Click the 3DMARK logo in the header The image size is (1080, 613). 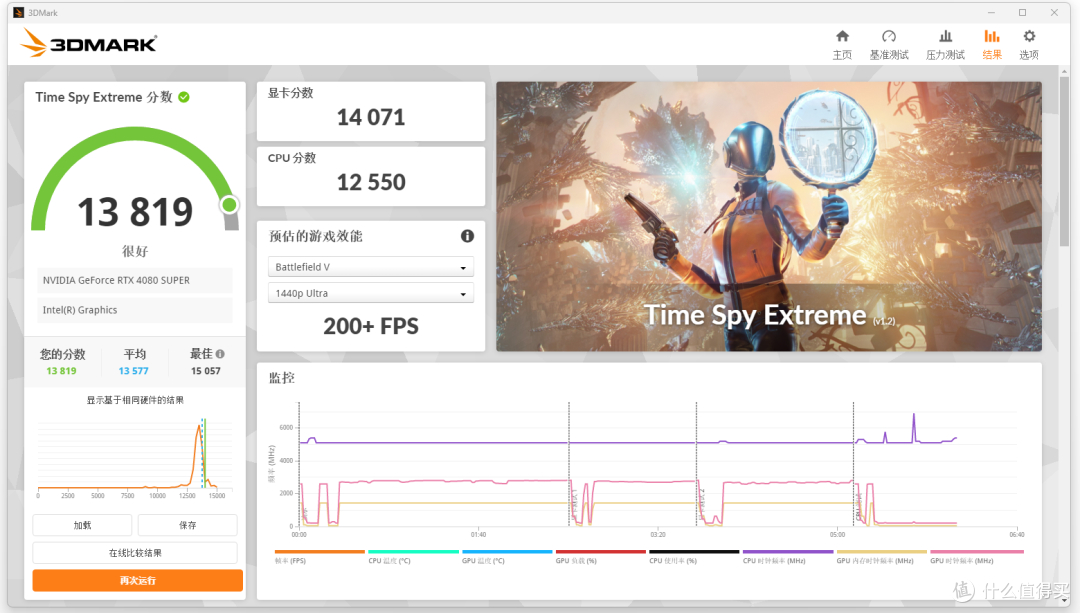(x=89, y=43)
